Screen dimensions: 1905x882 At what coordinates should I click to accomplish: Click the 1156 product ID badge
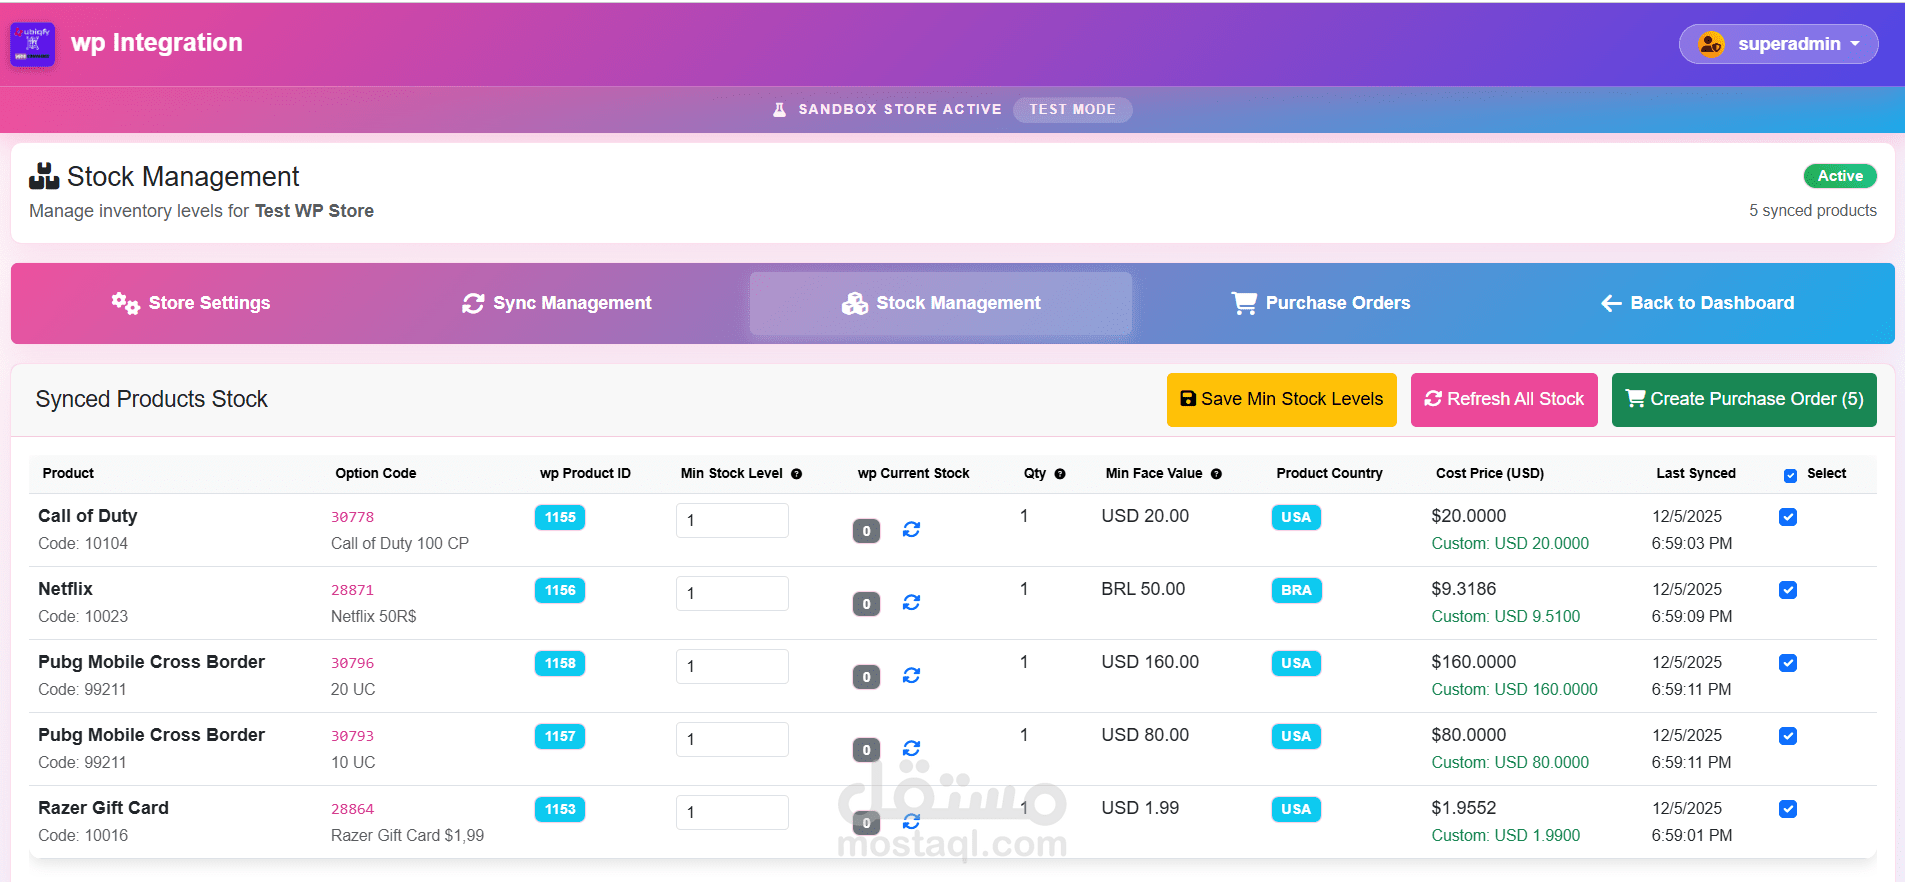[x=560, y=590]
